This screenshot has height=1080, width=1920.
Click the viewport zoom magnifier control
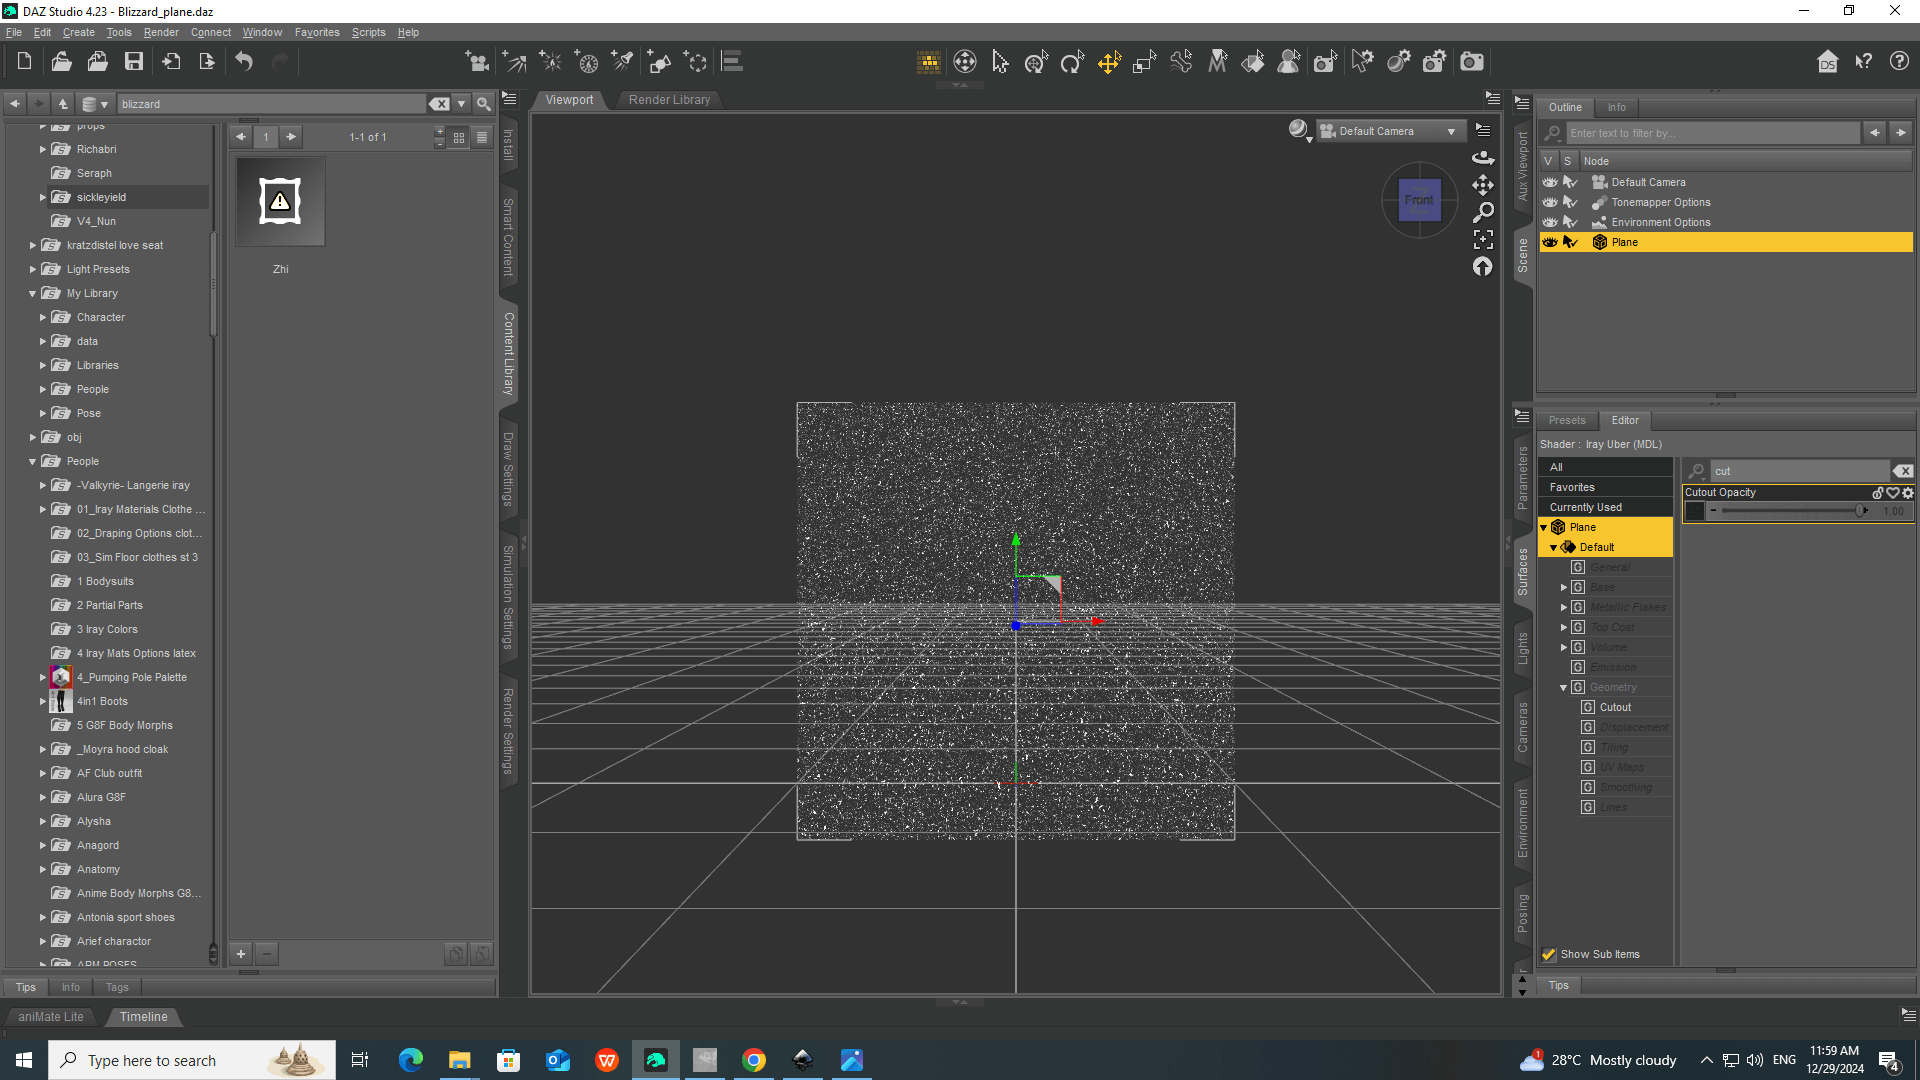(x=1483, y=212)
